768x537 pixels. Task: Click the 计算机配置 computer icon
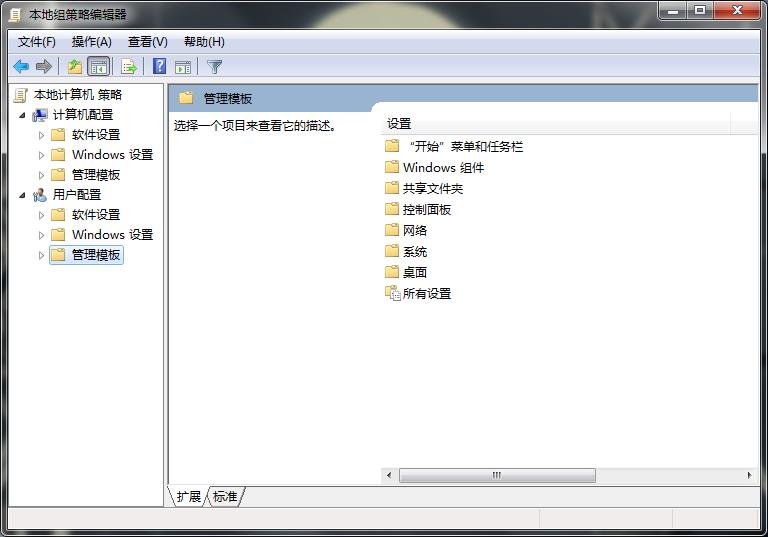click(40, 115)
